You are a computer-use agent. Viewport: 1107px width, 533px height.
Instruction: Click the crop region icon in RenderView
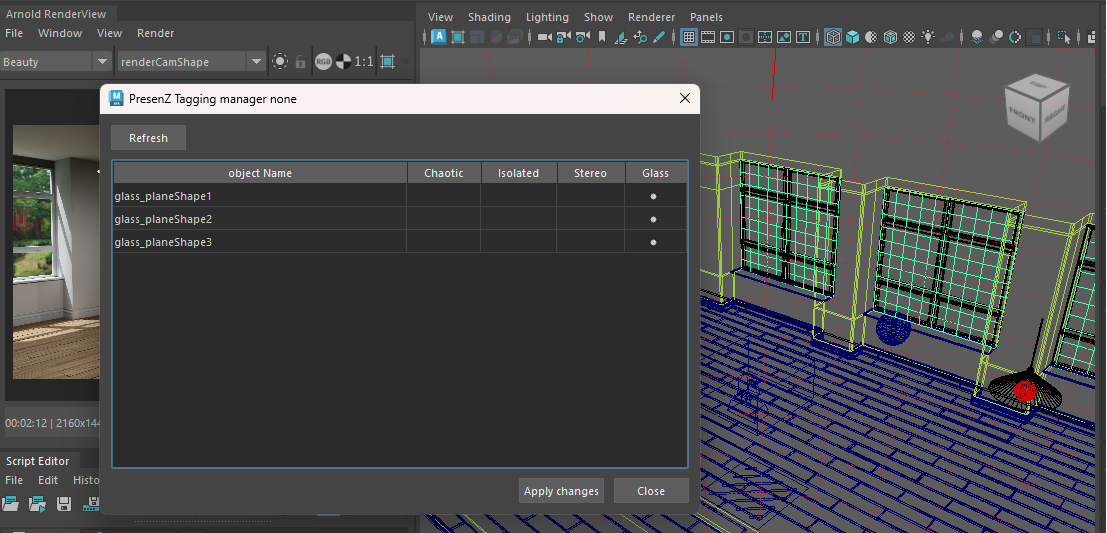(x=387, y=62)
